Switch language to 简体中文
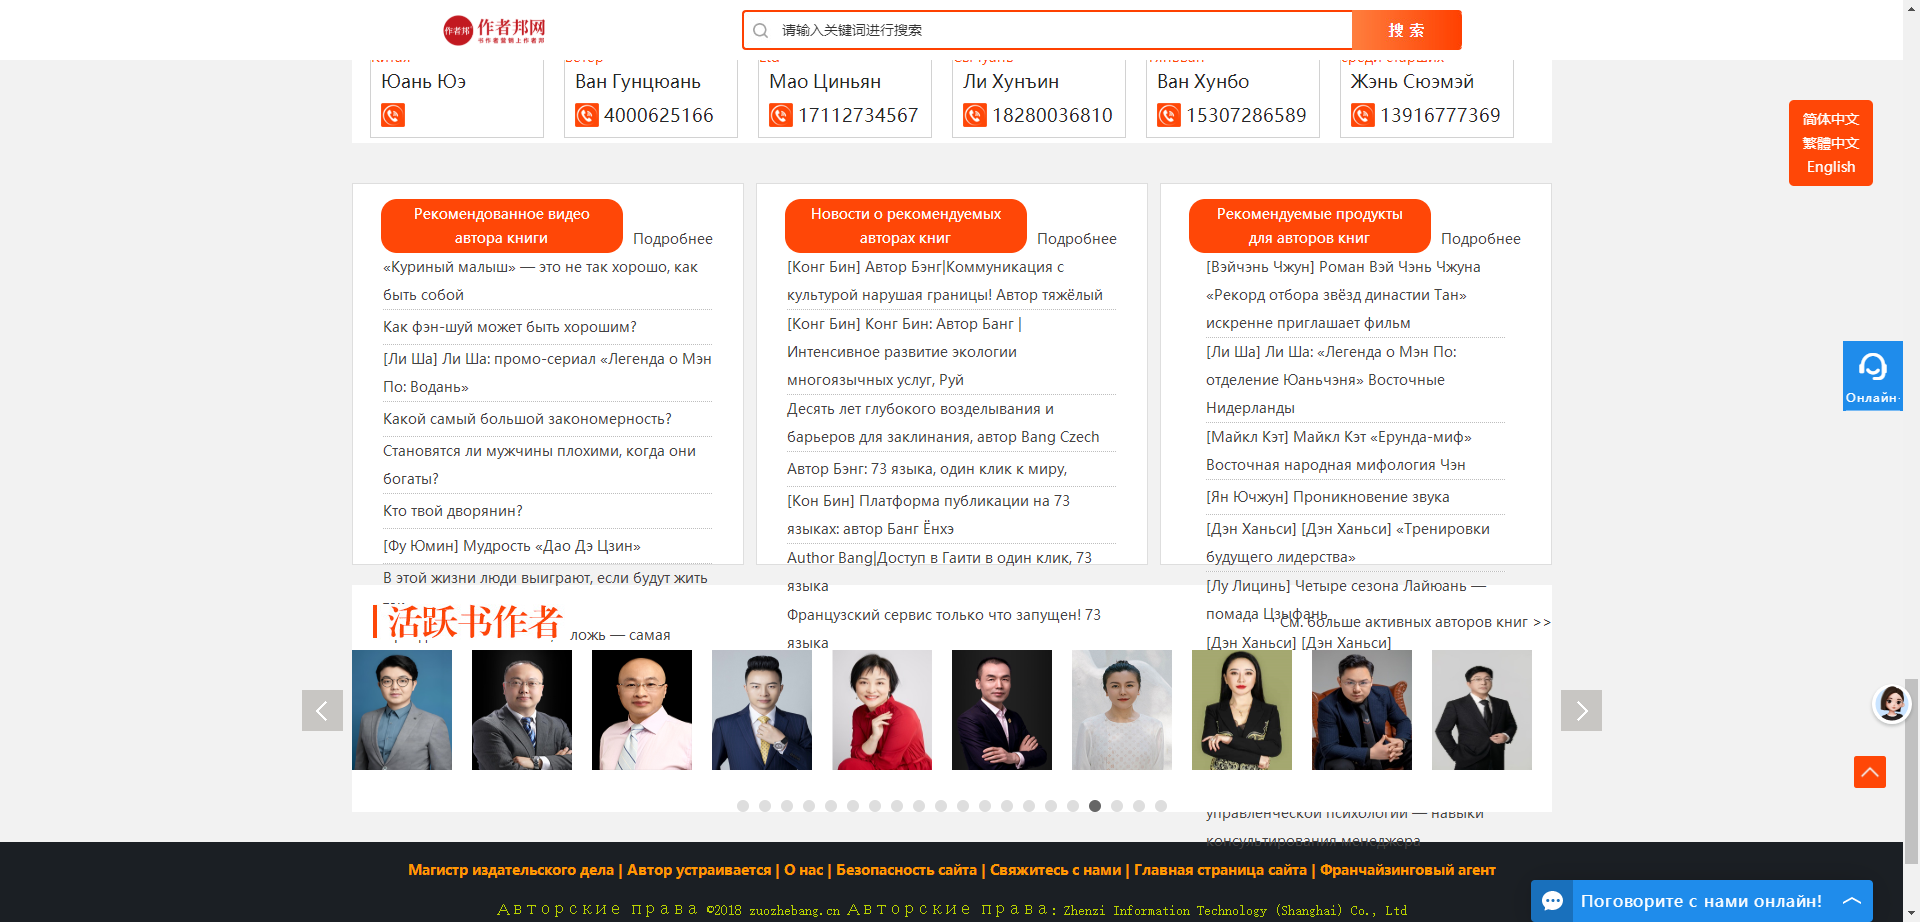 click(1830, 119)
